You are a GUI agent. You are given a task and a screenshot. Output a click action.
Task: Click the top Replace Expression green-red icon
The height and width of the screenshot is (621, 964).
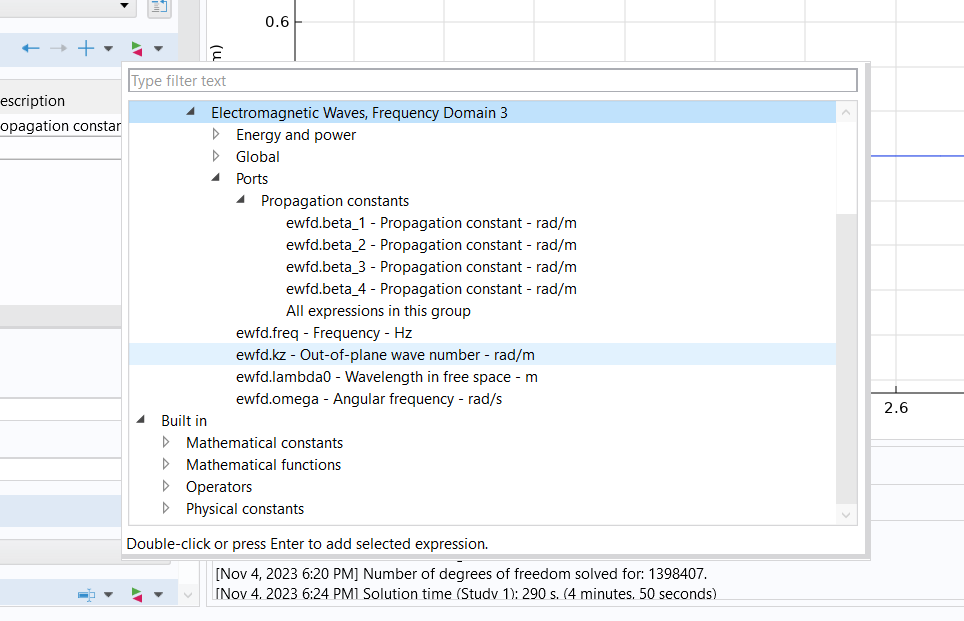pyautogui.click(x=136, y=48)
